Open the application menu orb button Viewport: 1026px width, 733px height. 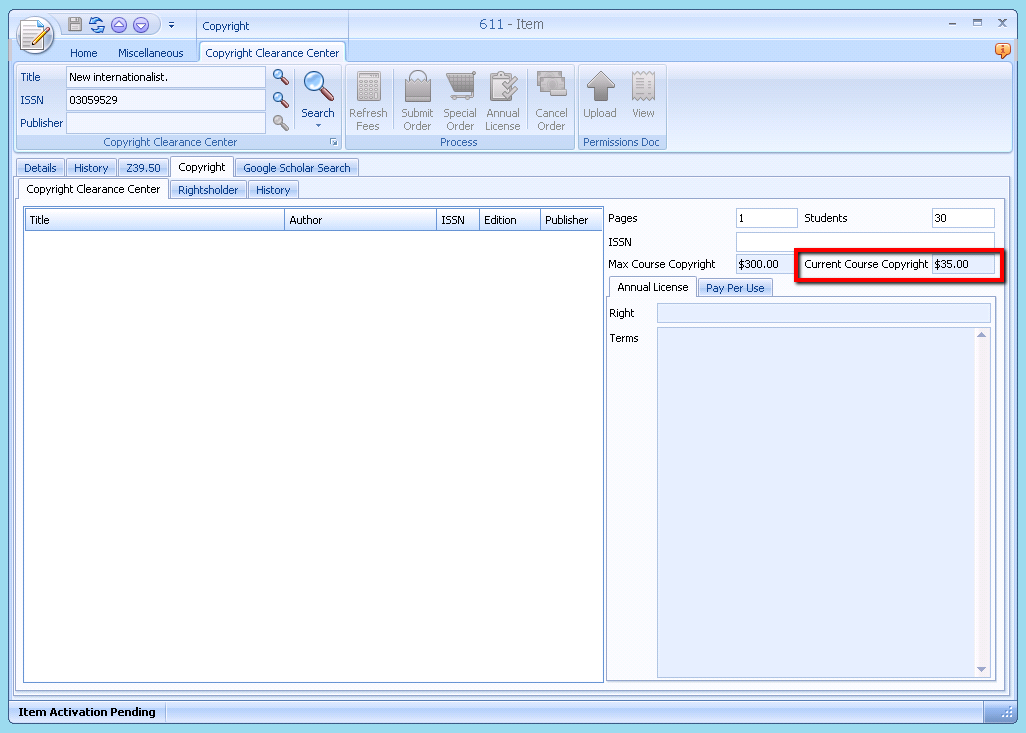[36, 36]
